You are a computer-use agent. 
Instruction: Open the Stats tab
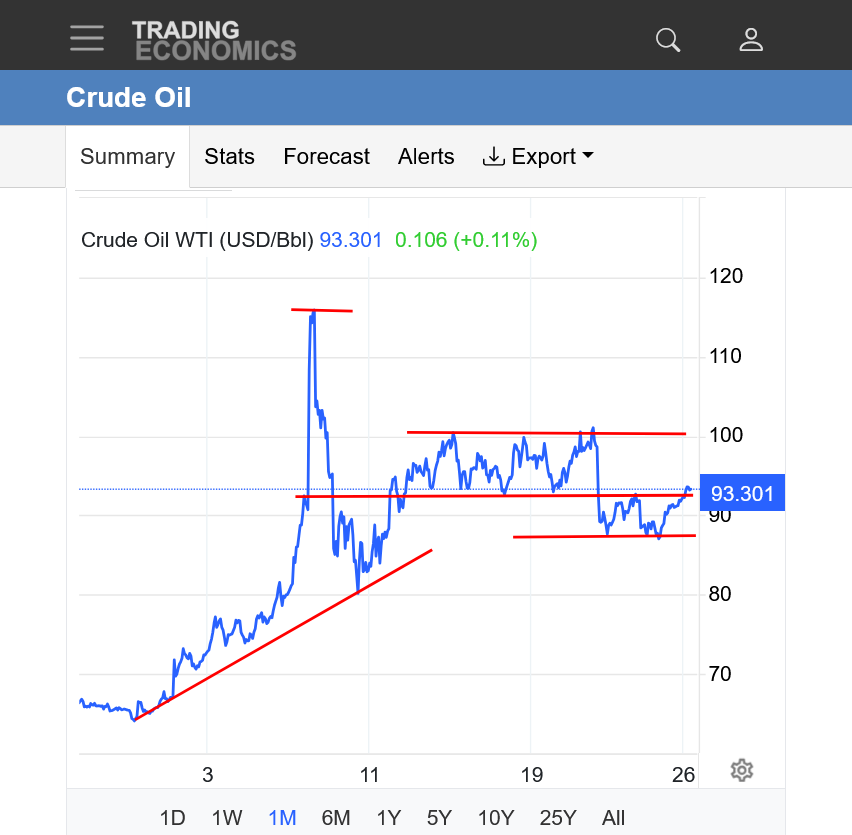(x=229, y=157)
